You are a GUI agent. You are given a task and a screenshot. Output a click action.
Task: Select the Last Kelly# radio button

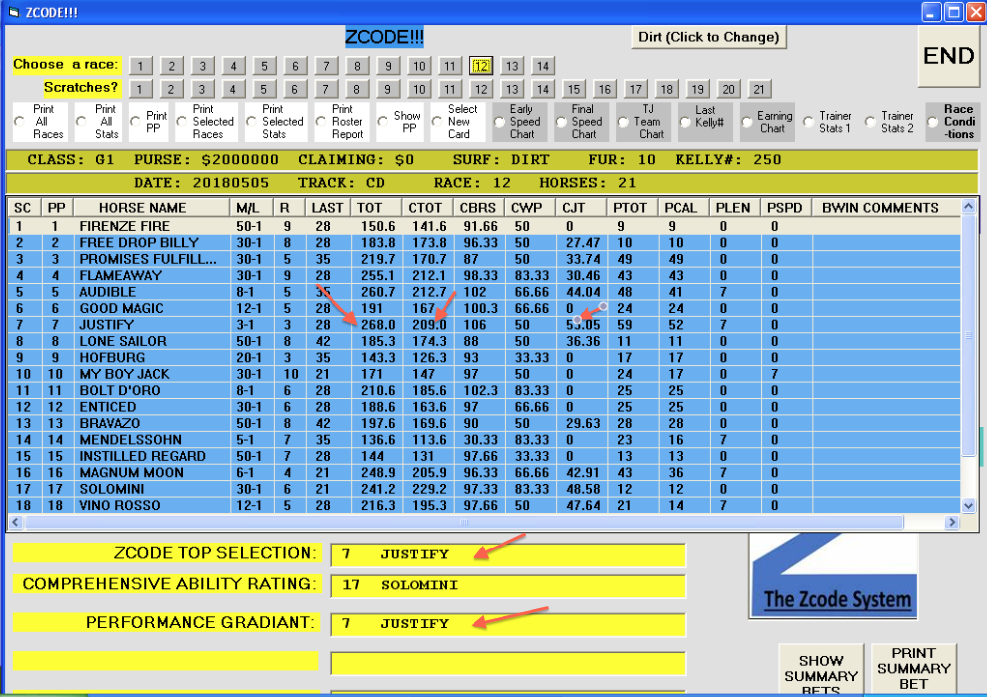[685, 122]
